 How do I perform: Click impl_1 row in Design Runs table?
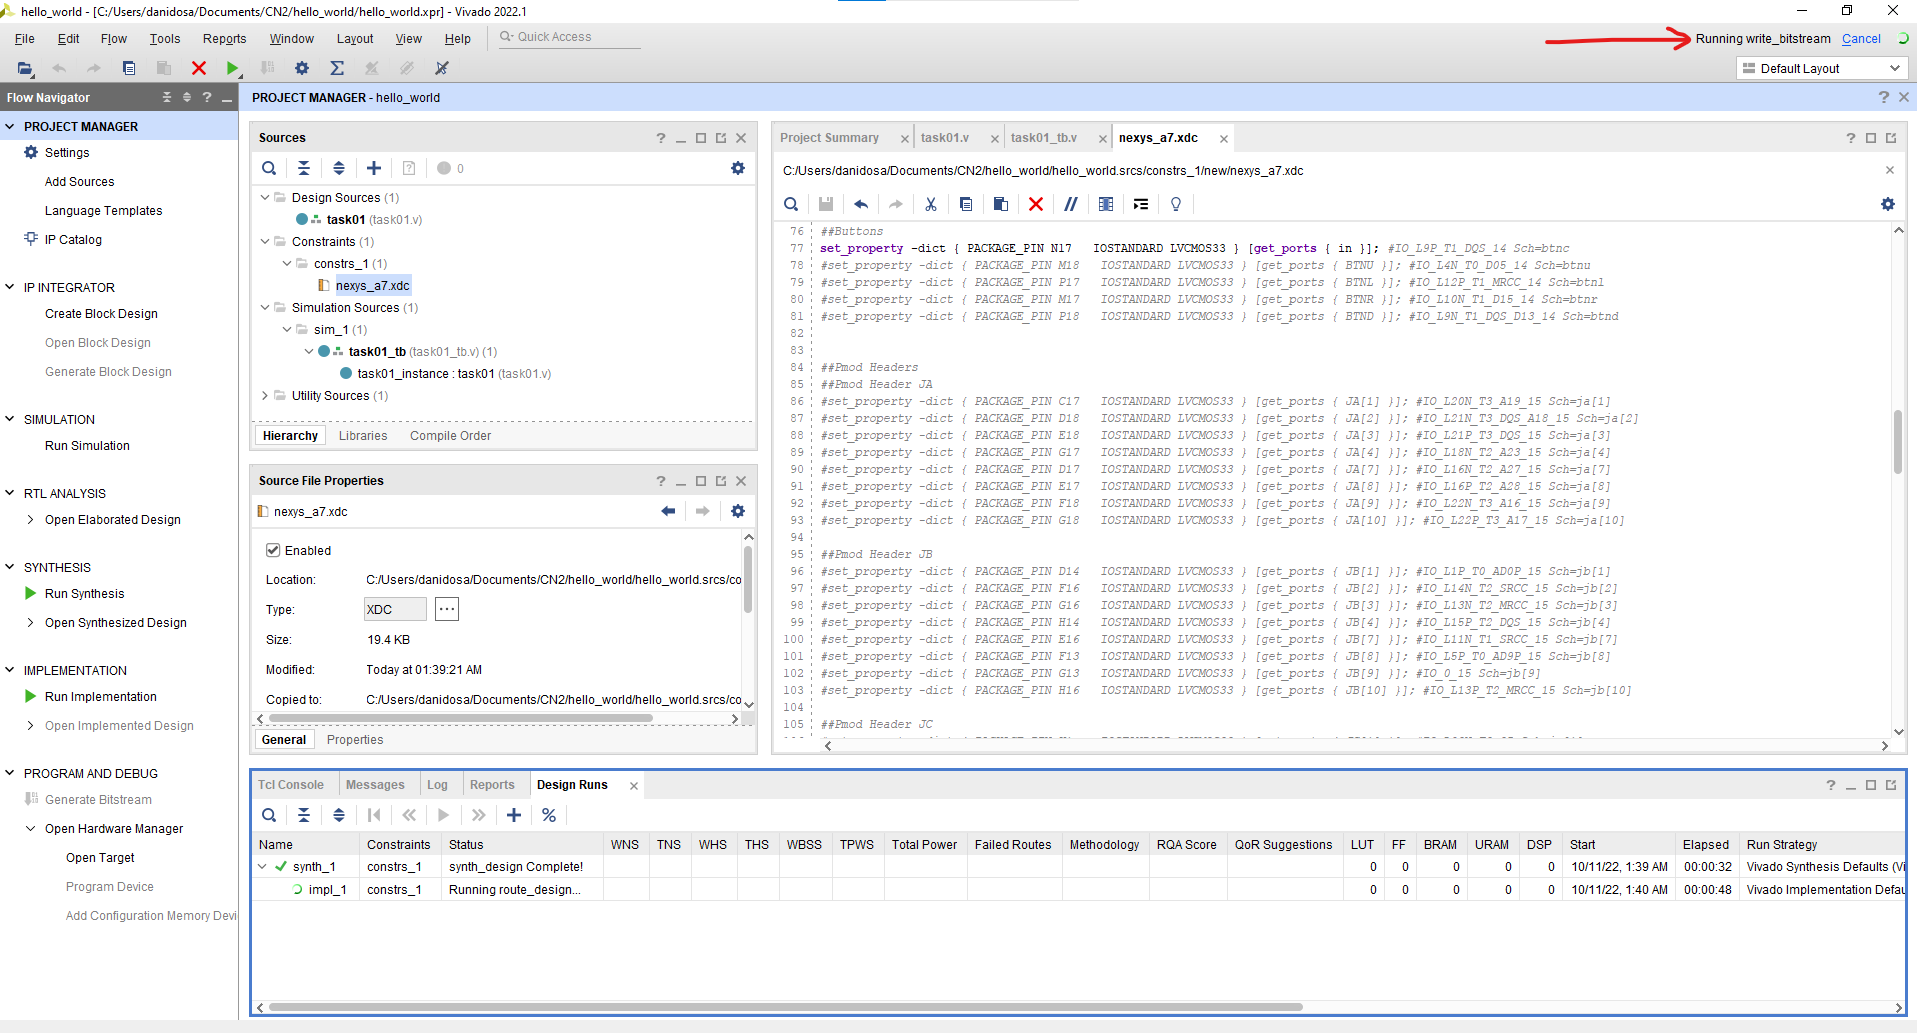(x=1078, y=890)
